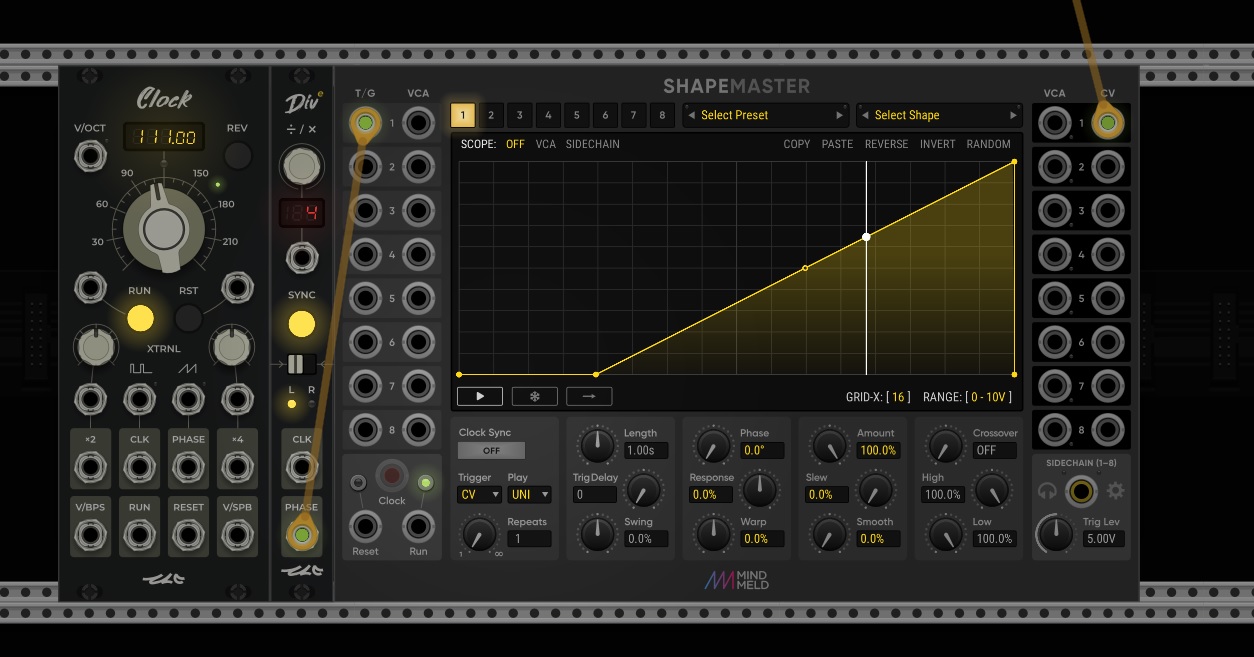This screenshot has height=657, width=1254.
Task: Select channel 1 tab in ShapeMaster
Action: (462, 115)
